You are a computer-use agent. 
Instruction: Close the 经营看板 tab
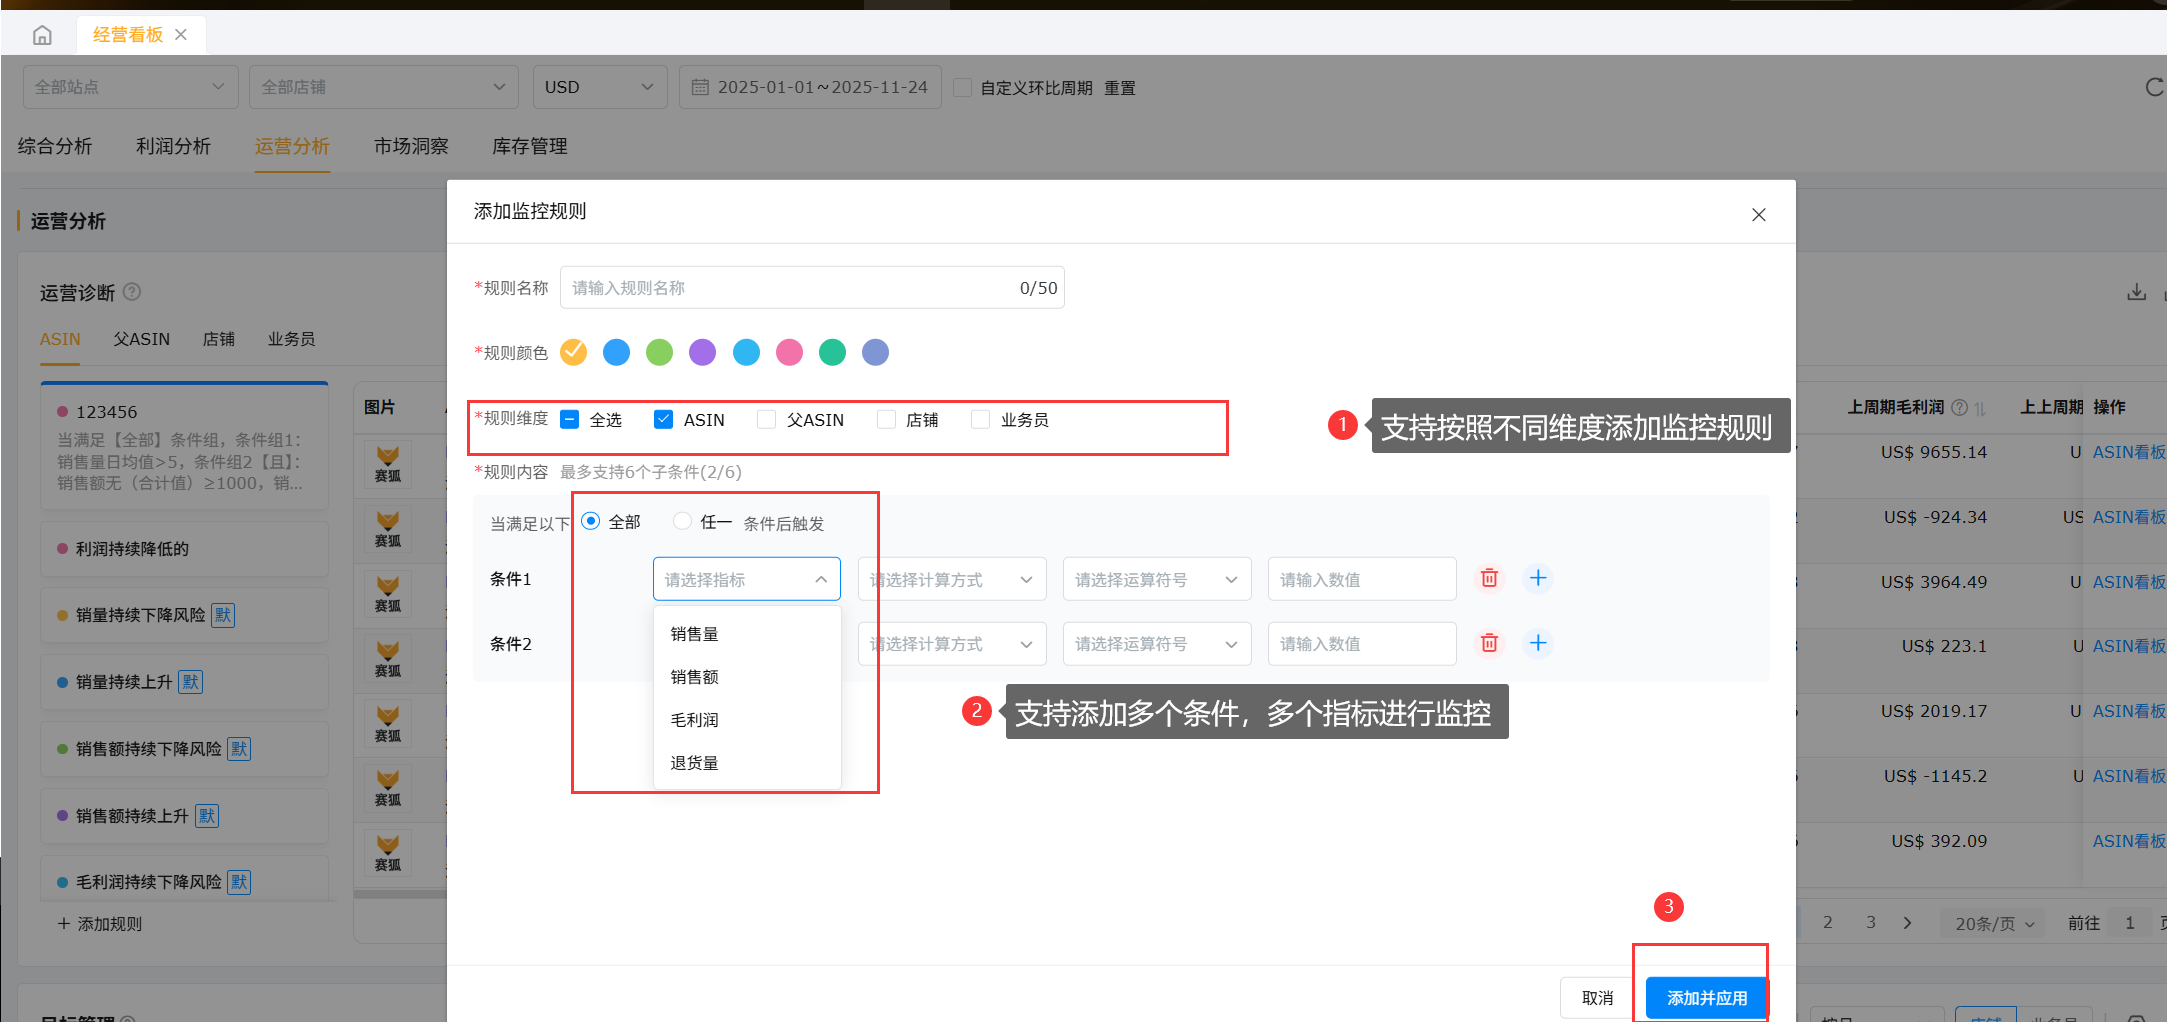[181, 35]
